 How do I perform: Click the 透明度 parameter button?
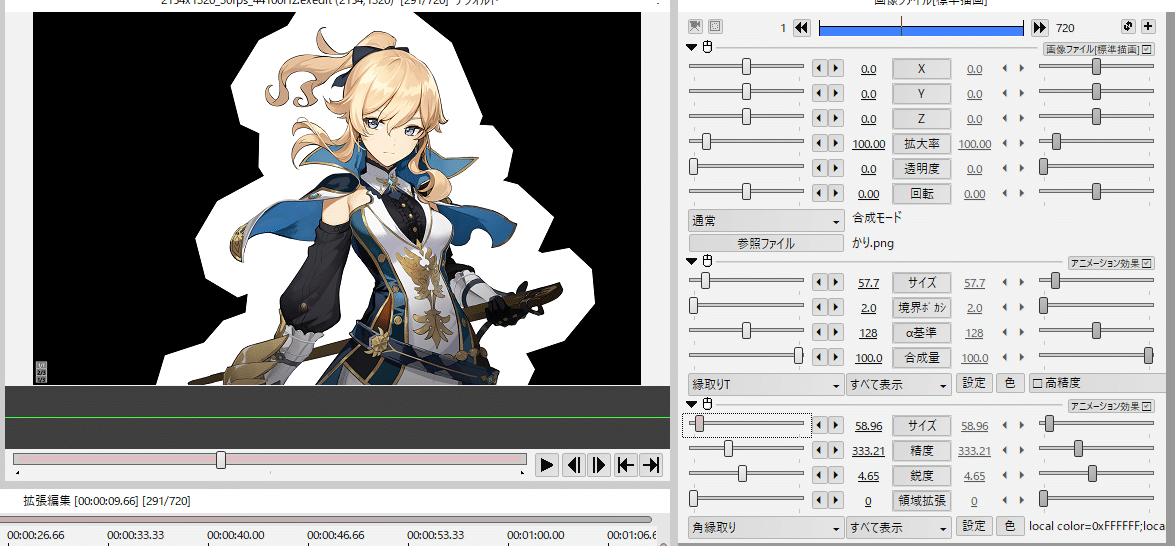(922, 169)
